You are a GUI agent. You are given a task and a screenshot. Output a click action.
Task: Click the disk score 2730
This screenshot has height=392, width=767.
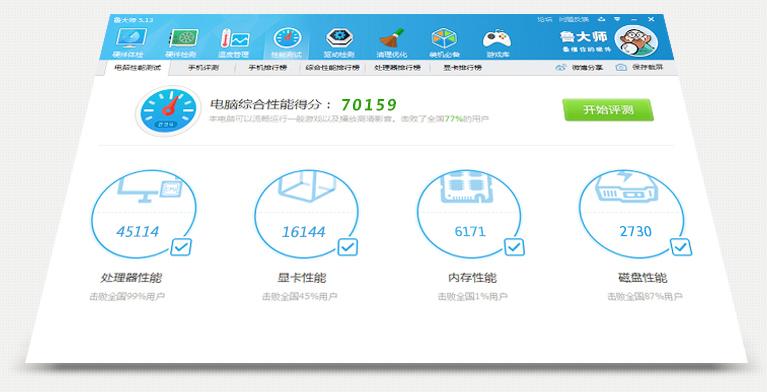(x=635, y=231)
